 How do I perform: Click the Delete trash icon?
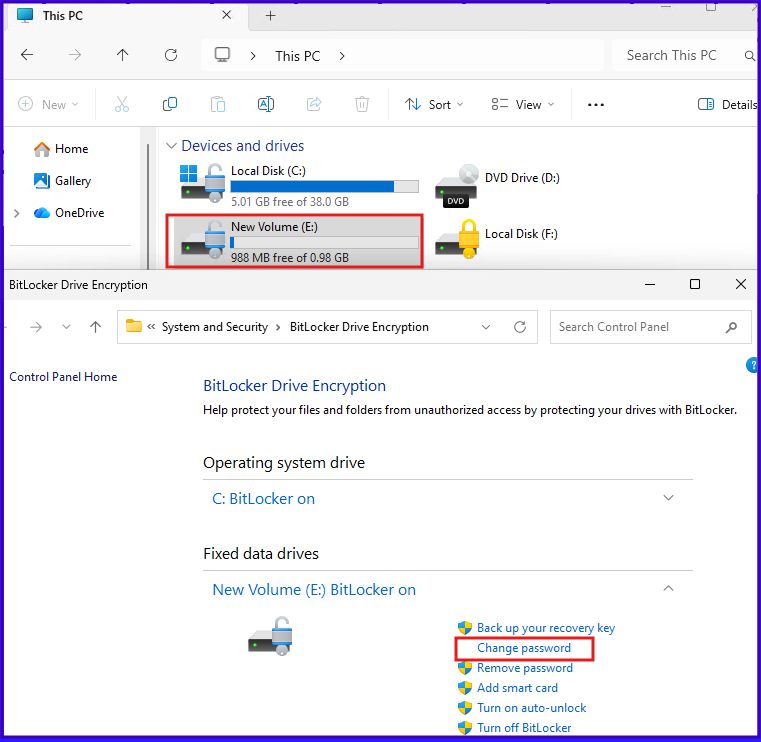362,104
